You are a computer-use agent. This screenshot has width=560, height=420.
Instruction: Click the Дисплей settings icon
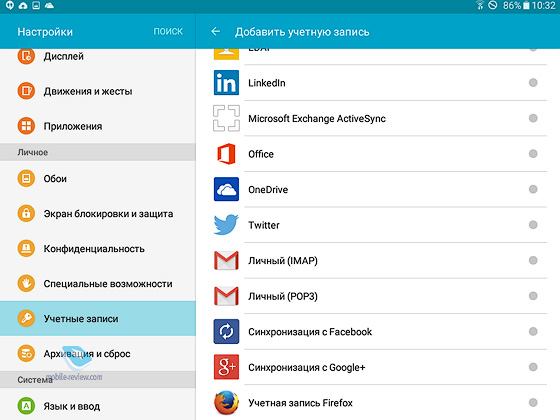(x=26, y=56)
